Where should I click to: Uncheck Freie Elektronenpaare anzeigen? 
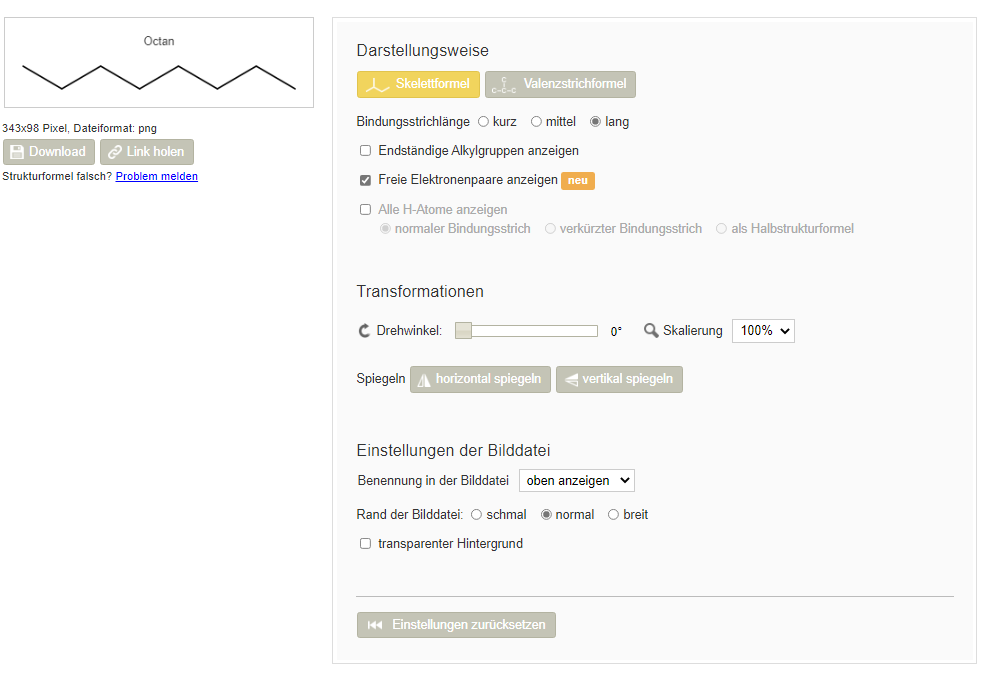[366, 180]
